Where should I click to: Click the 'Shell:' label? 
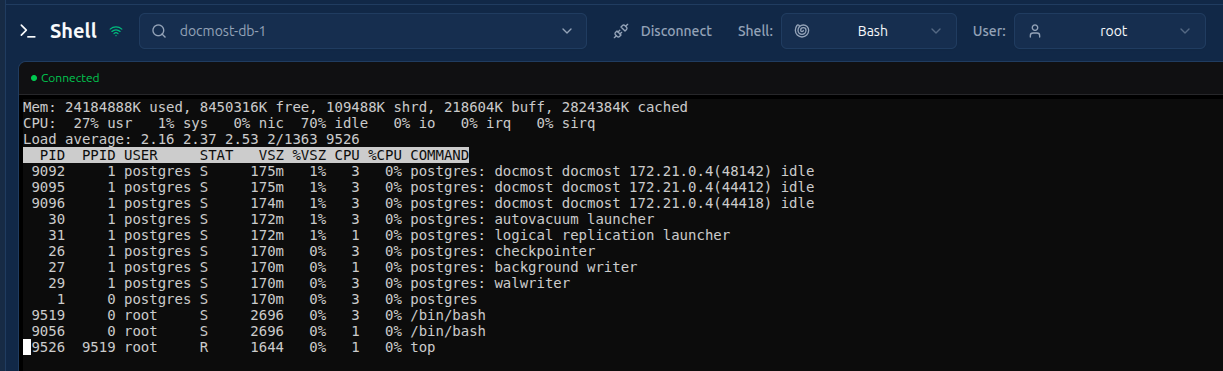click(x=755, y=31)
